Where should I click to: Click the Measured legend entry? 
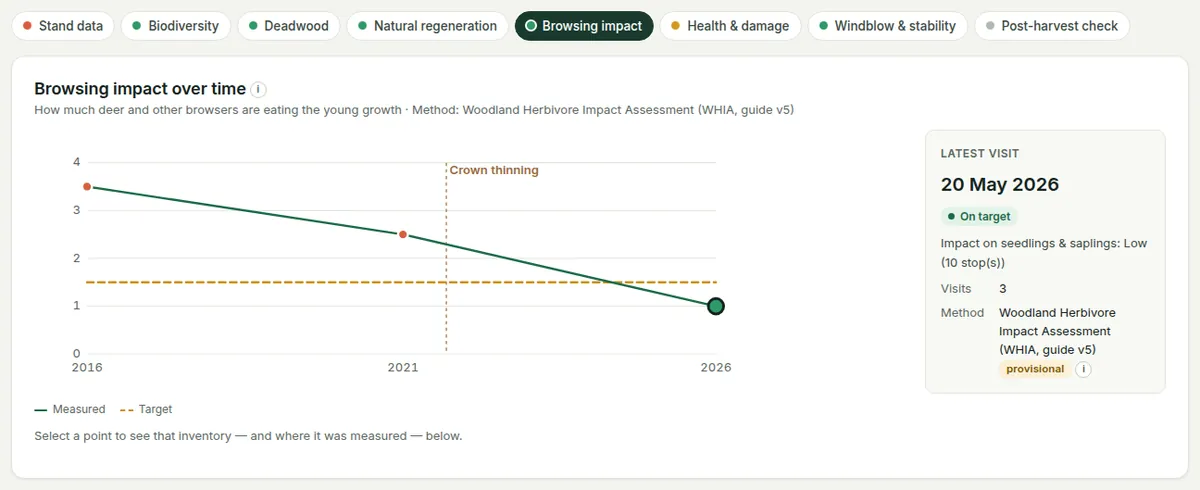tap(70, 409)
